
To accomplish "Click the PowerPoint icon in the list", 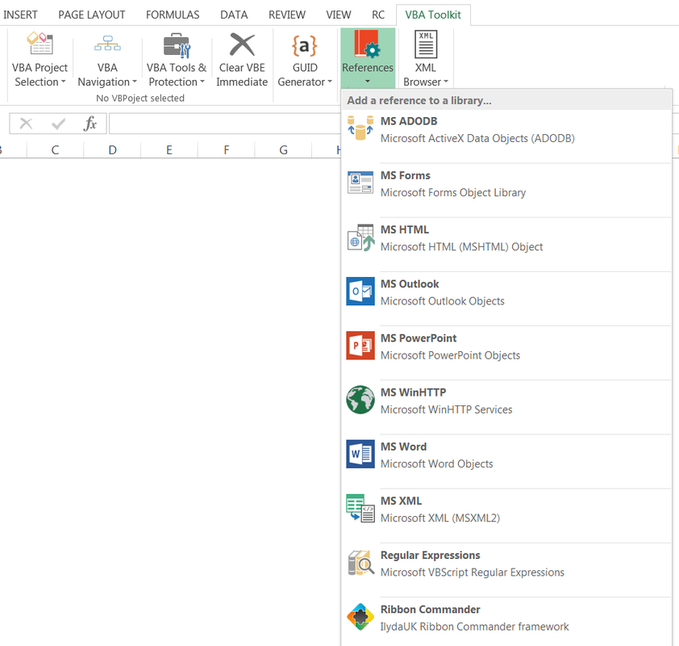I will coord(360,346).
